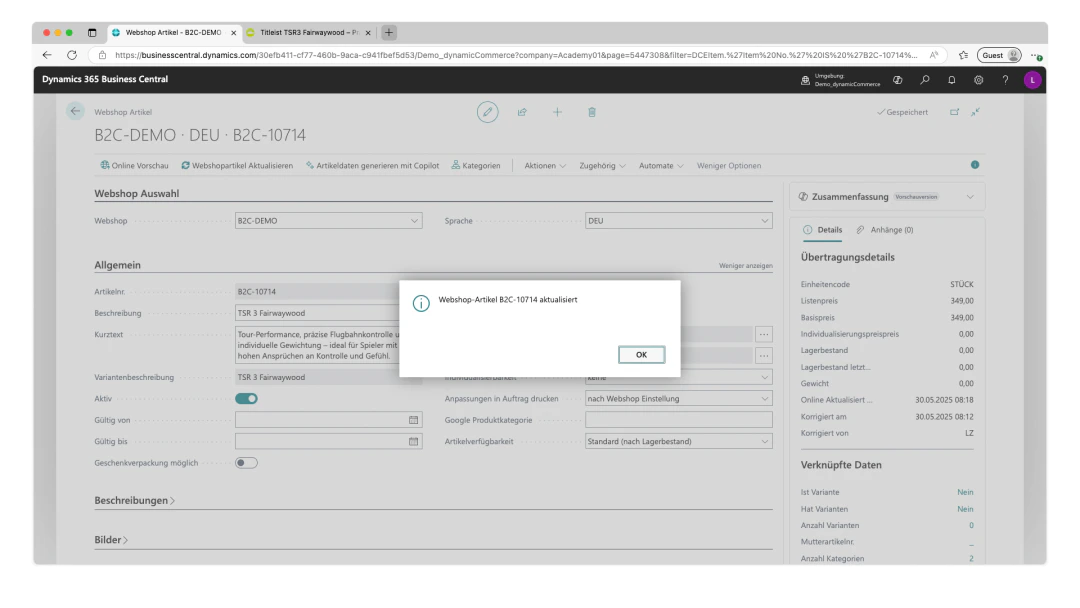The height and width of the screenshot is (608, 1080).
Task: Click Dynamics 365 Business Central title
Action: (105, 79)
